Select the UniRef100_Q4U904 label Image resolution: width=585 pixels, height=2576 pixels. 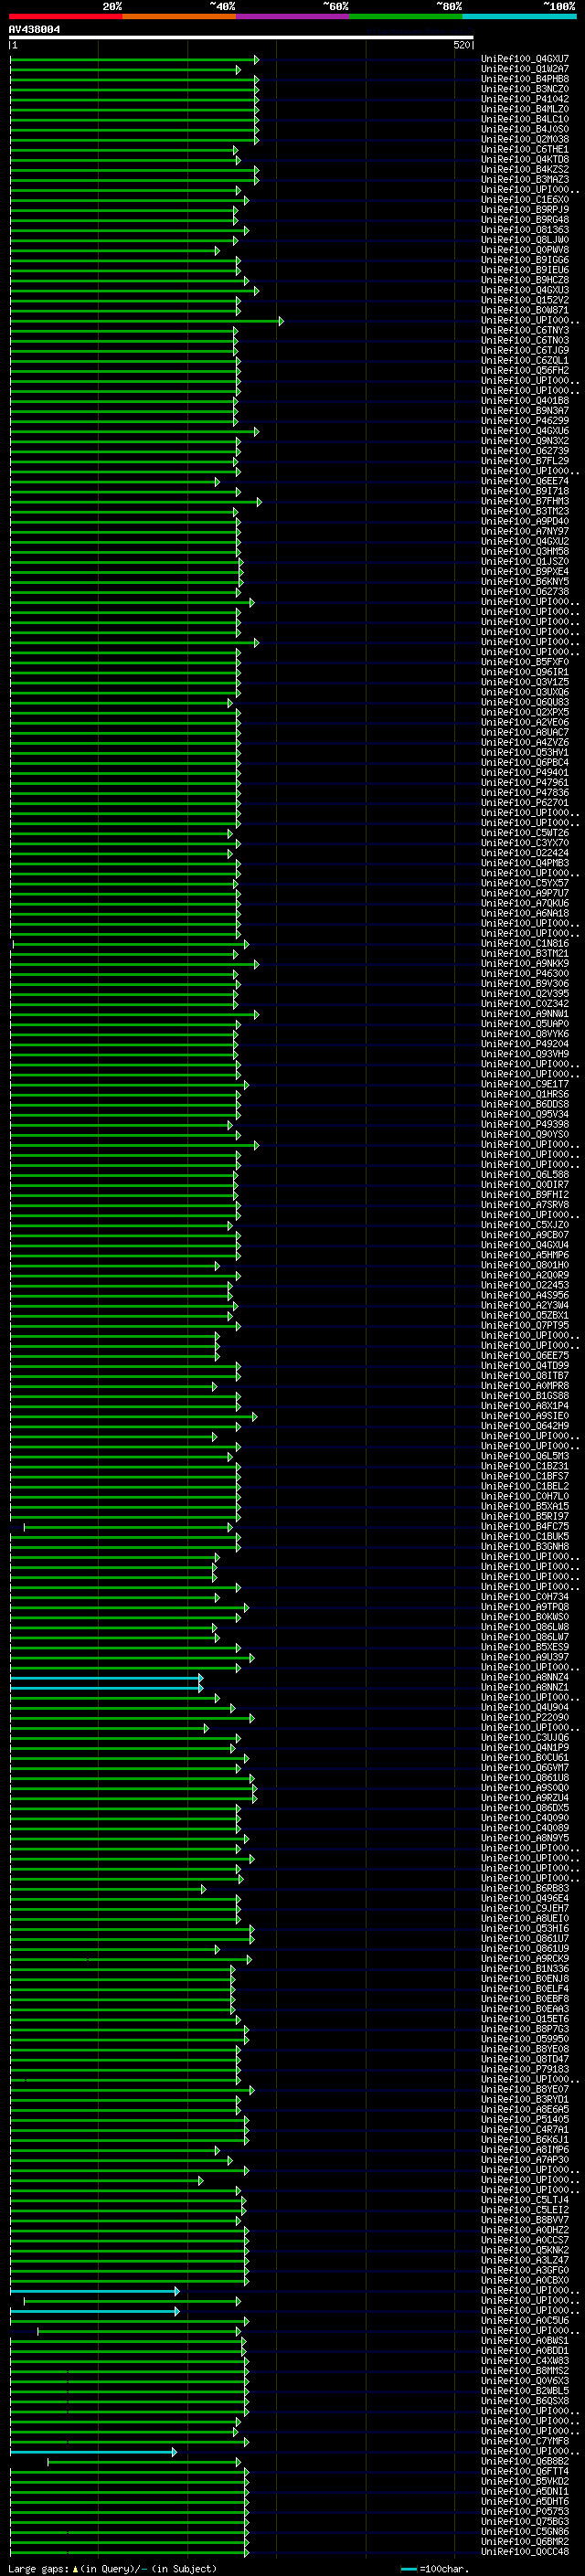click(x=525, y=1707)
